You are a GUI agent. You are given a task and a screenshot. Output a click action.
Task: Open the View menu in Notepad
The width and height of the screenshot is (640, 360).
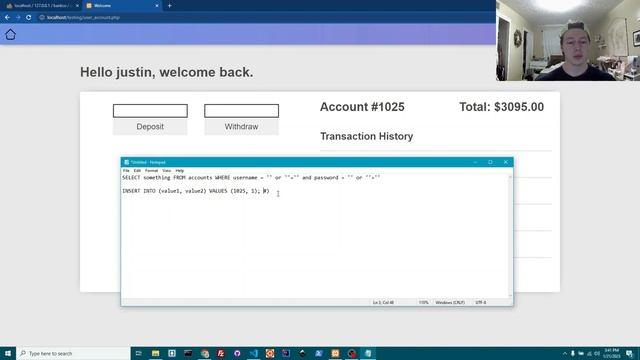(x=167, y=171)
